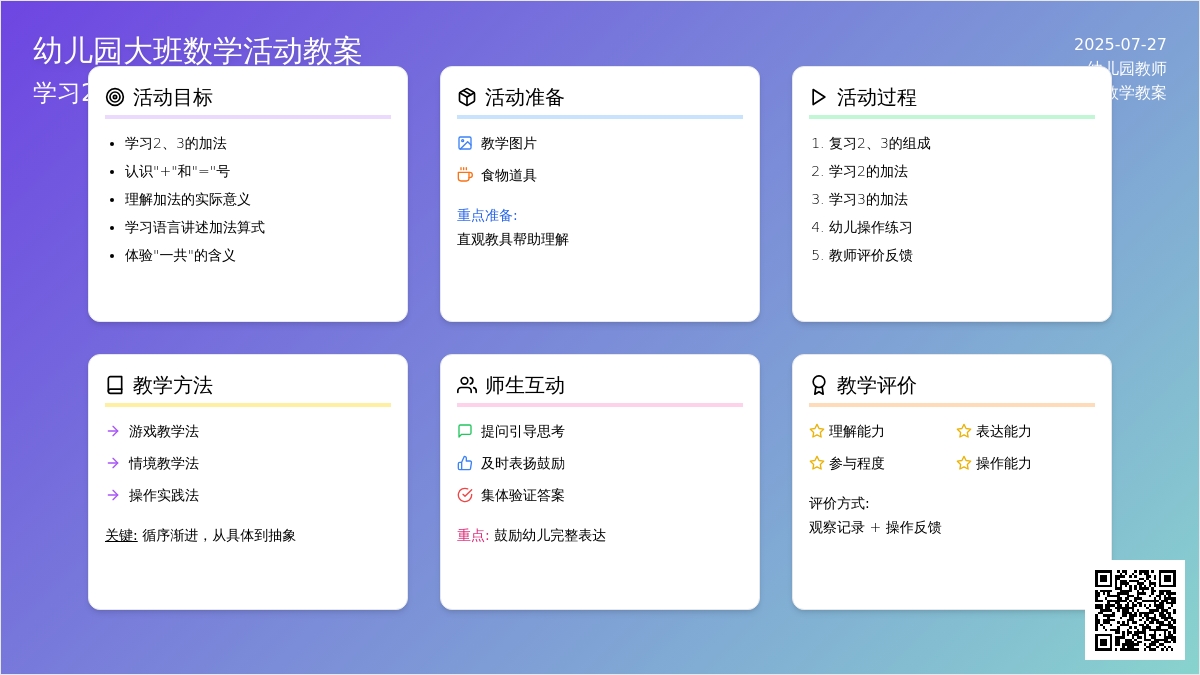This screenshot has width=1200, height=675.
Task: Click the check-circle icon by 集体验证答案
Action: tap(465, 495)
